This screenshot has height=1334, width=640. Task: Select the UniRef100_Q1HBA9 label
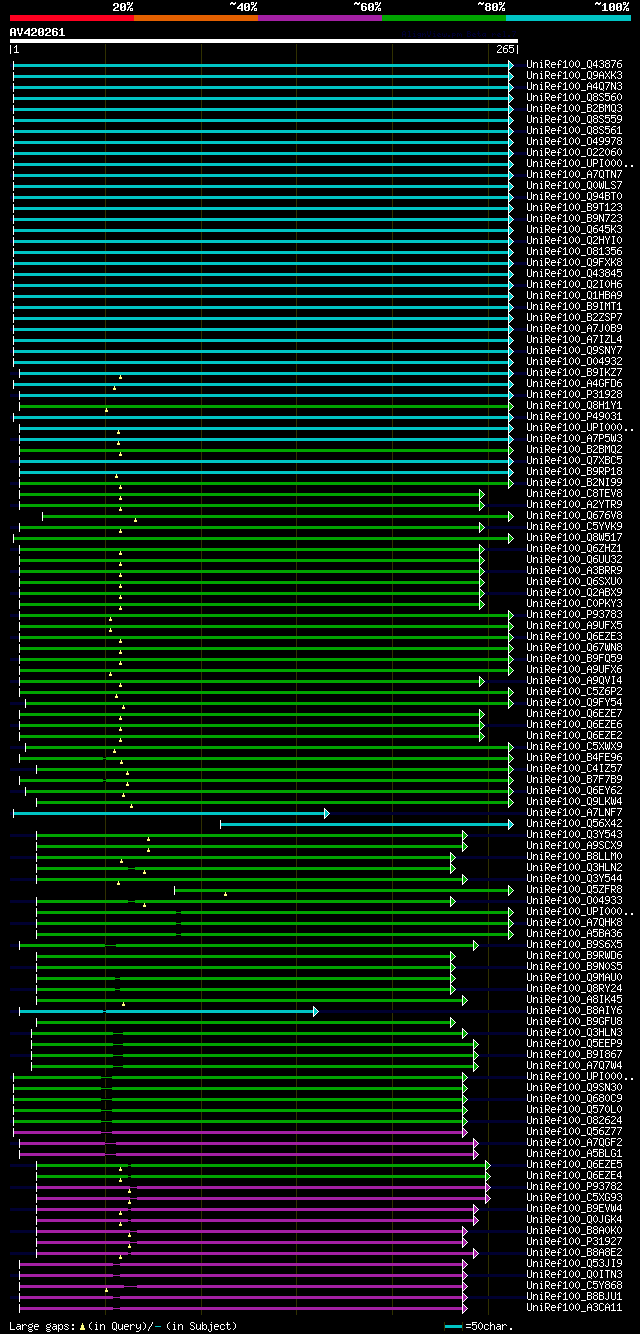pos(574,296)
